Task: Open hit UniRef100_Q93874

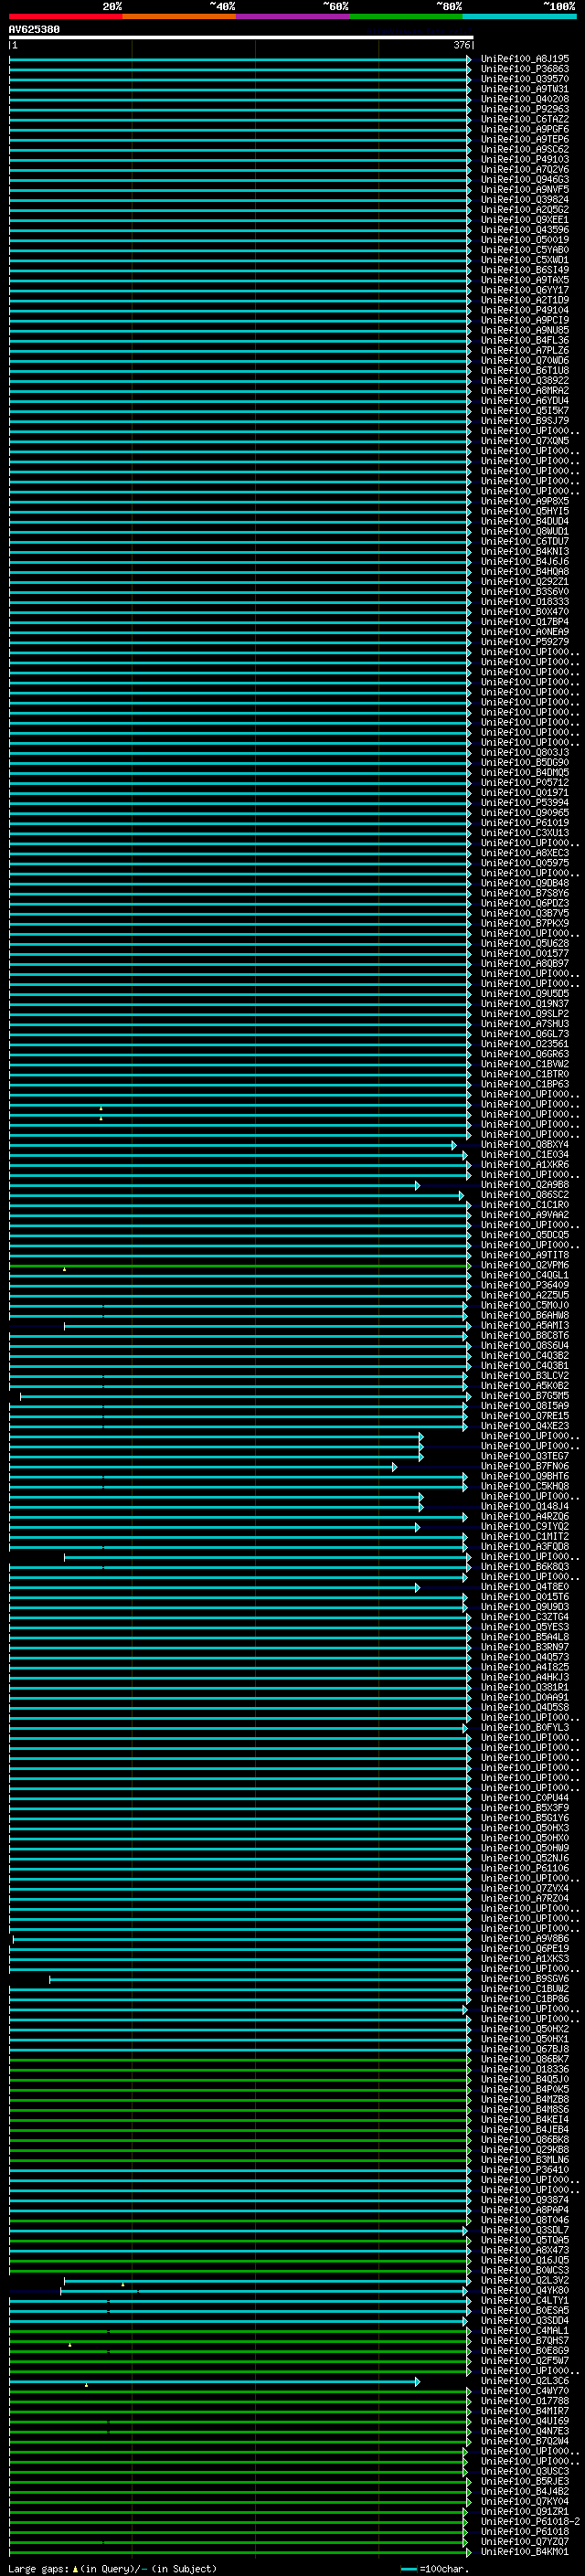Action: (525, 2200)
